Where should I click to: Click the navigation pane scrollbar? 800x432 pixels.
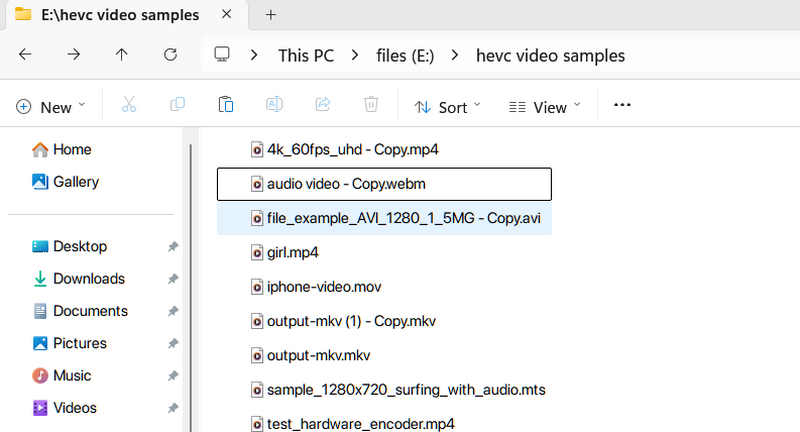pyautogui.click(x=191, y=286)
